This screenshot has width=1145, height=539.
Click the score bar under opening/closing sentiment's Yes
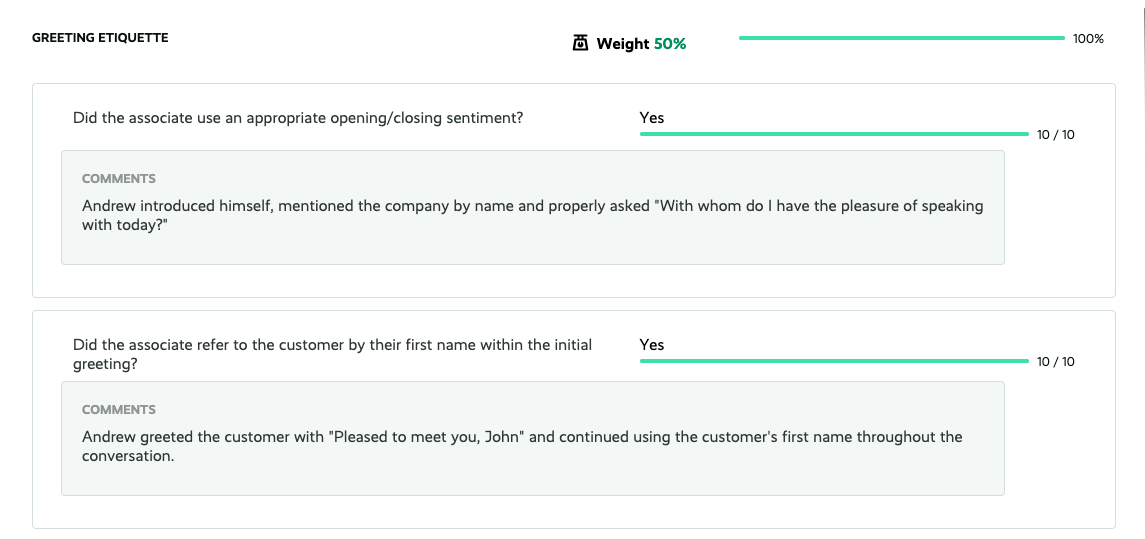pyautogui.click(x=834, y=134)
